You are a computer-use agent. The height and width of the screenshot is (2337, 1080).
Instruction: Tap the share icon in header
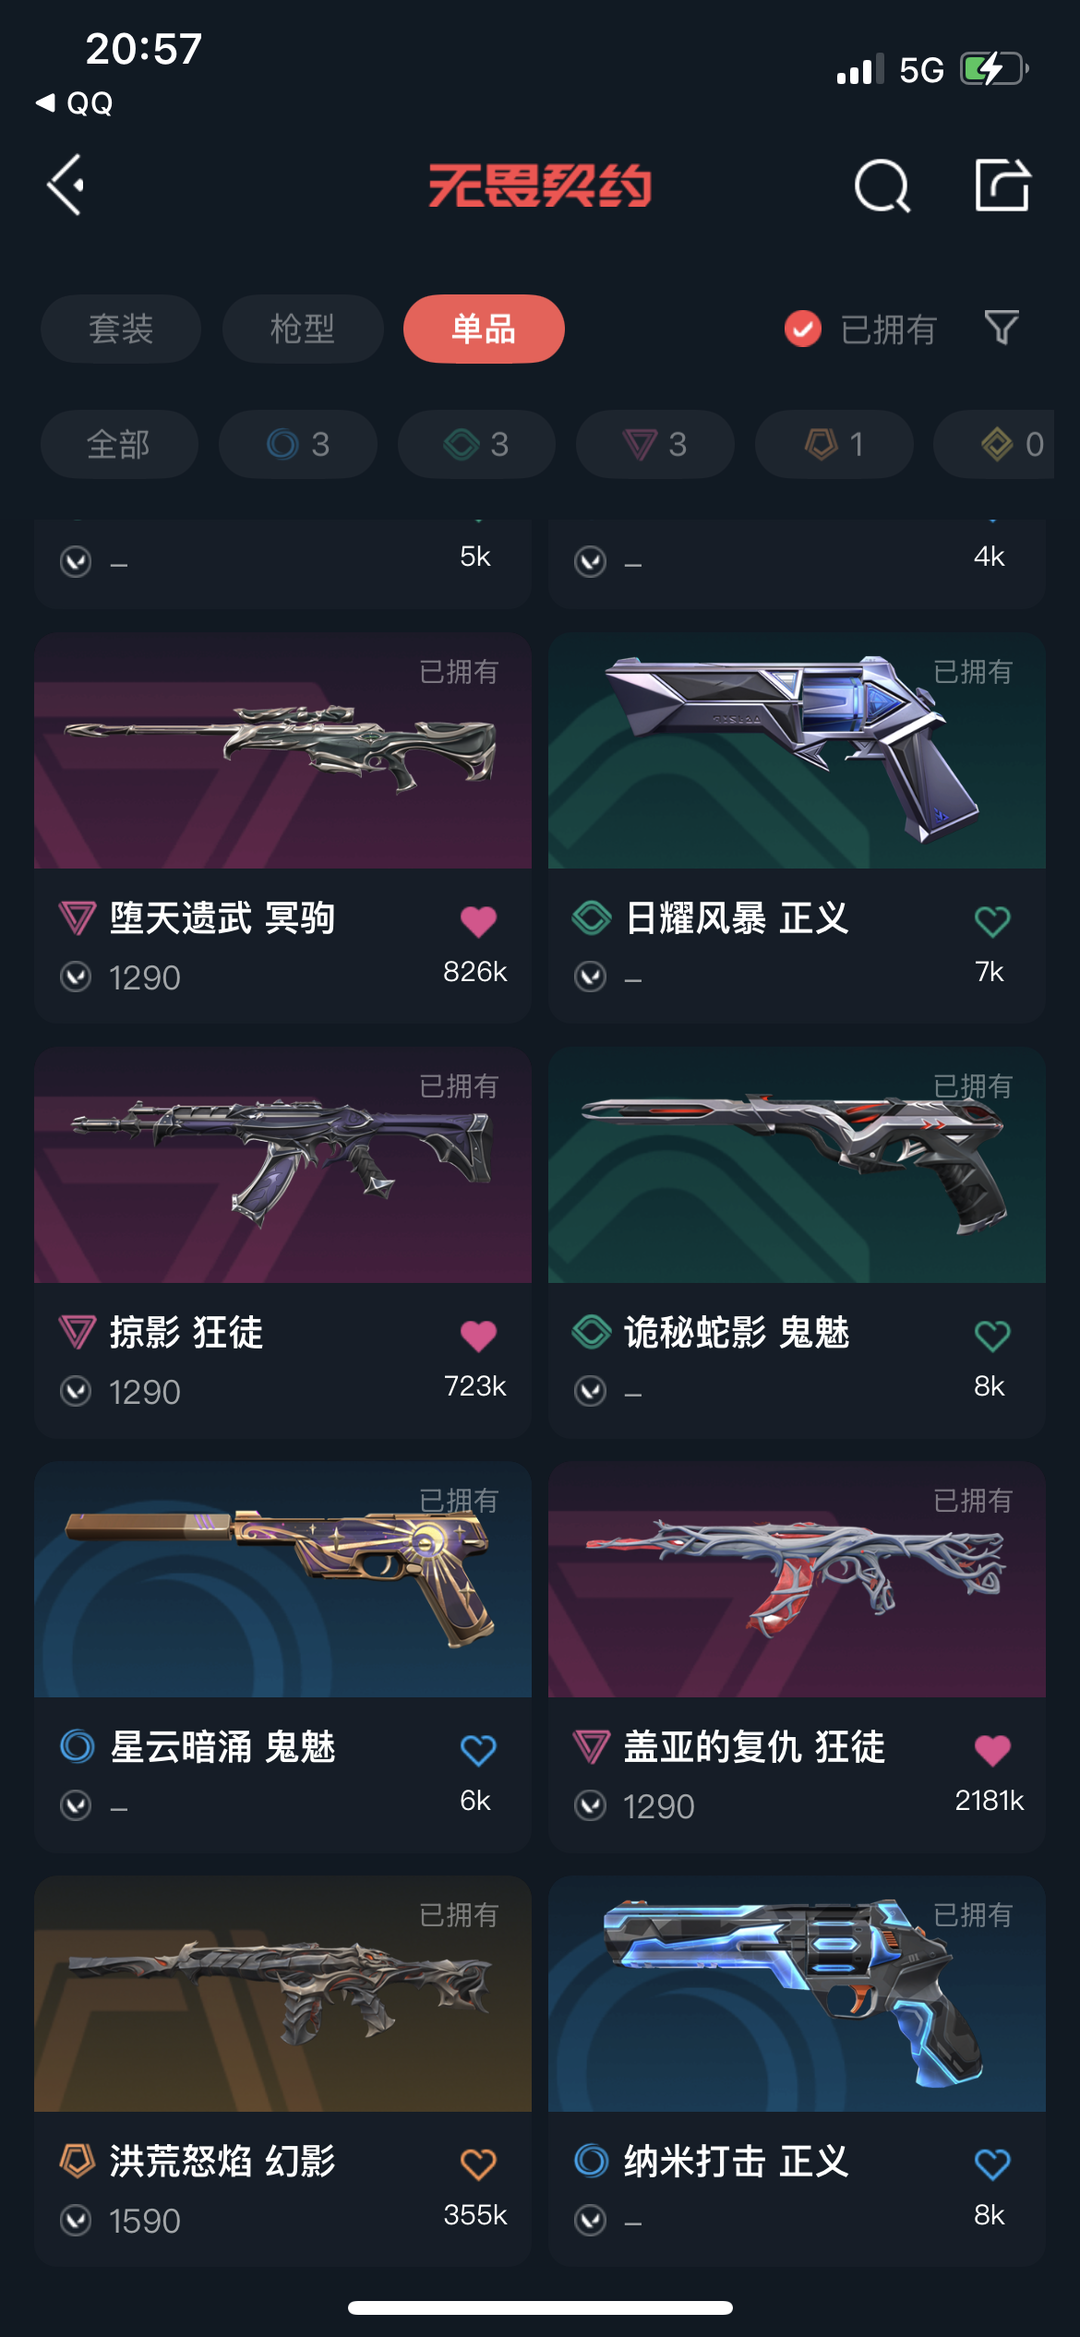[x=1002, y=185]
